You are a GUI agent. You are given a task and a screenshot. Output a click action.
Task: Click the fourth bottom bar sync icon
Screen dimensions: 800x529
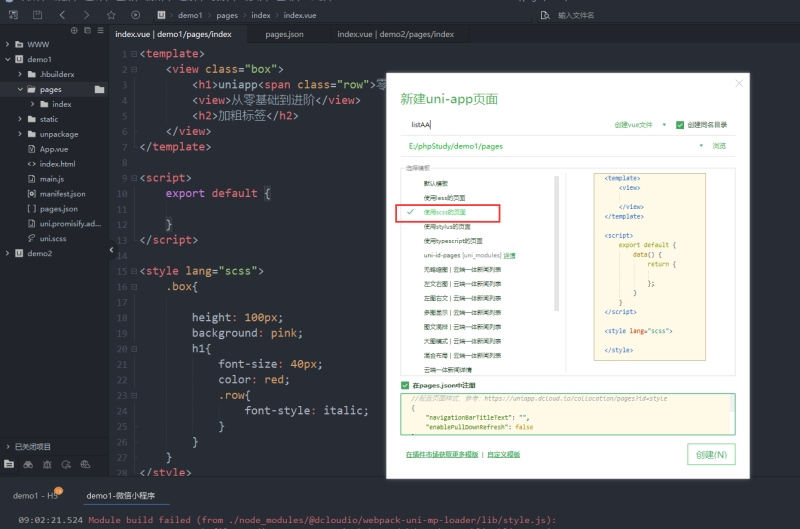click(66, 464)
